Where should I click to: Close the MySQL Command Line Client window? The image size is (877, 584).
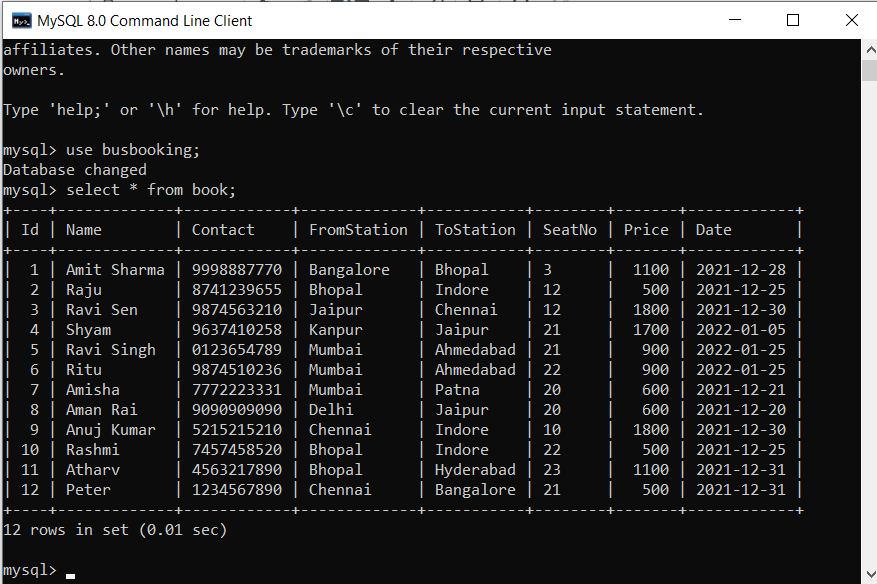coord(849,20)
